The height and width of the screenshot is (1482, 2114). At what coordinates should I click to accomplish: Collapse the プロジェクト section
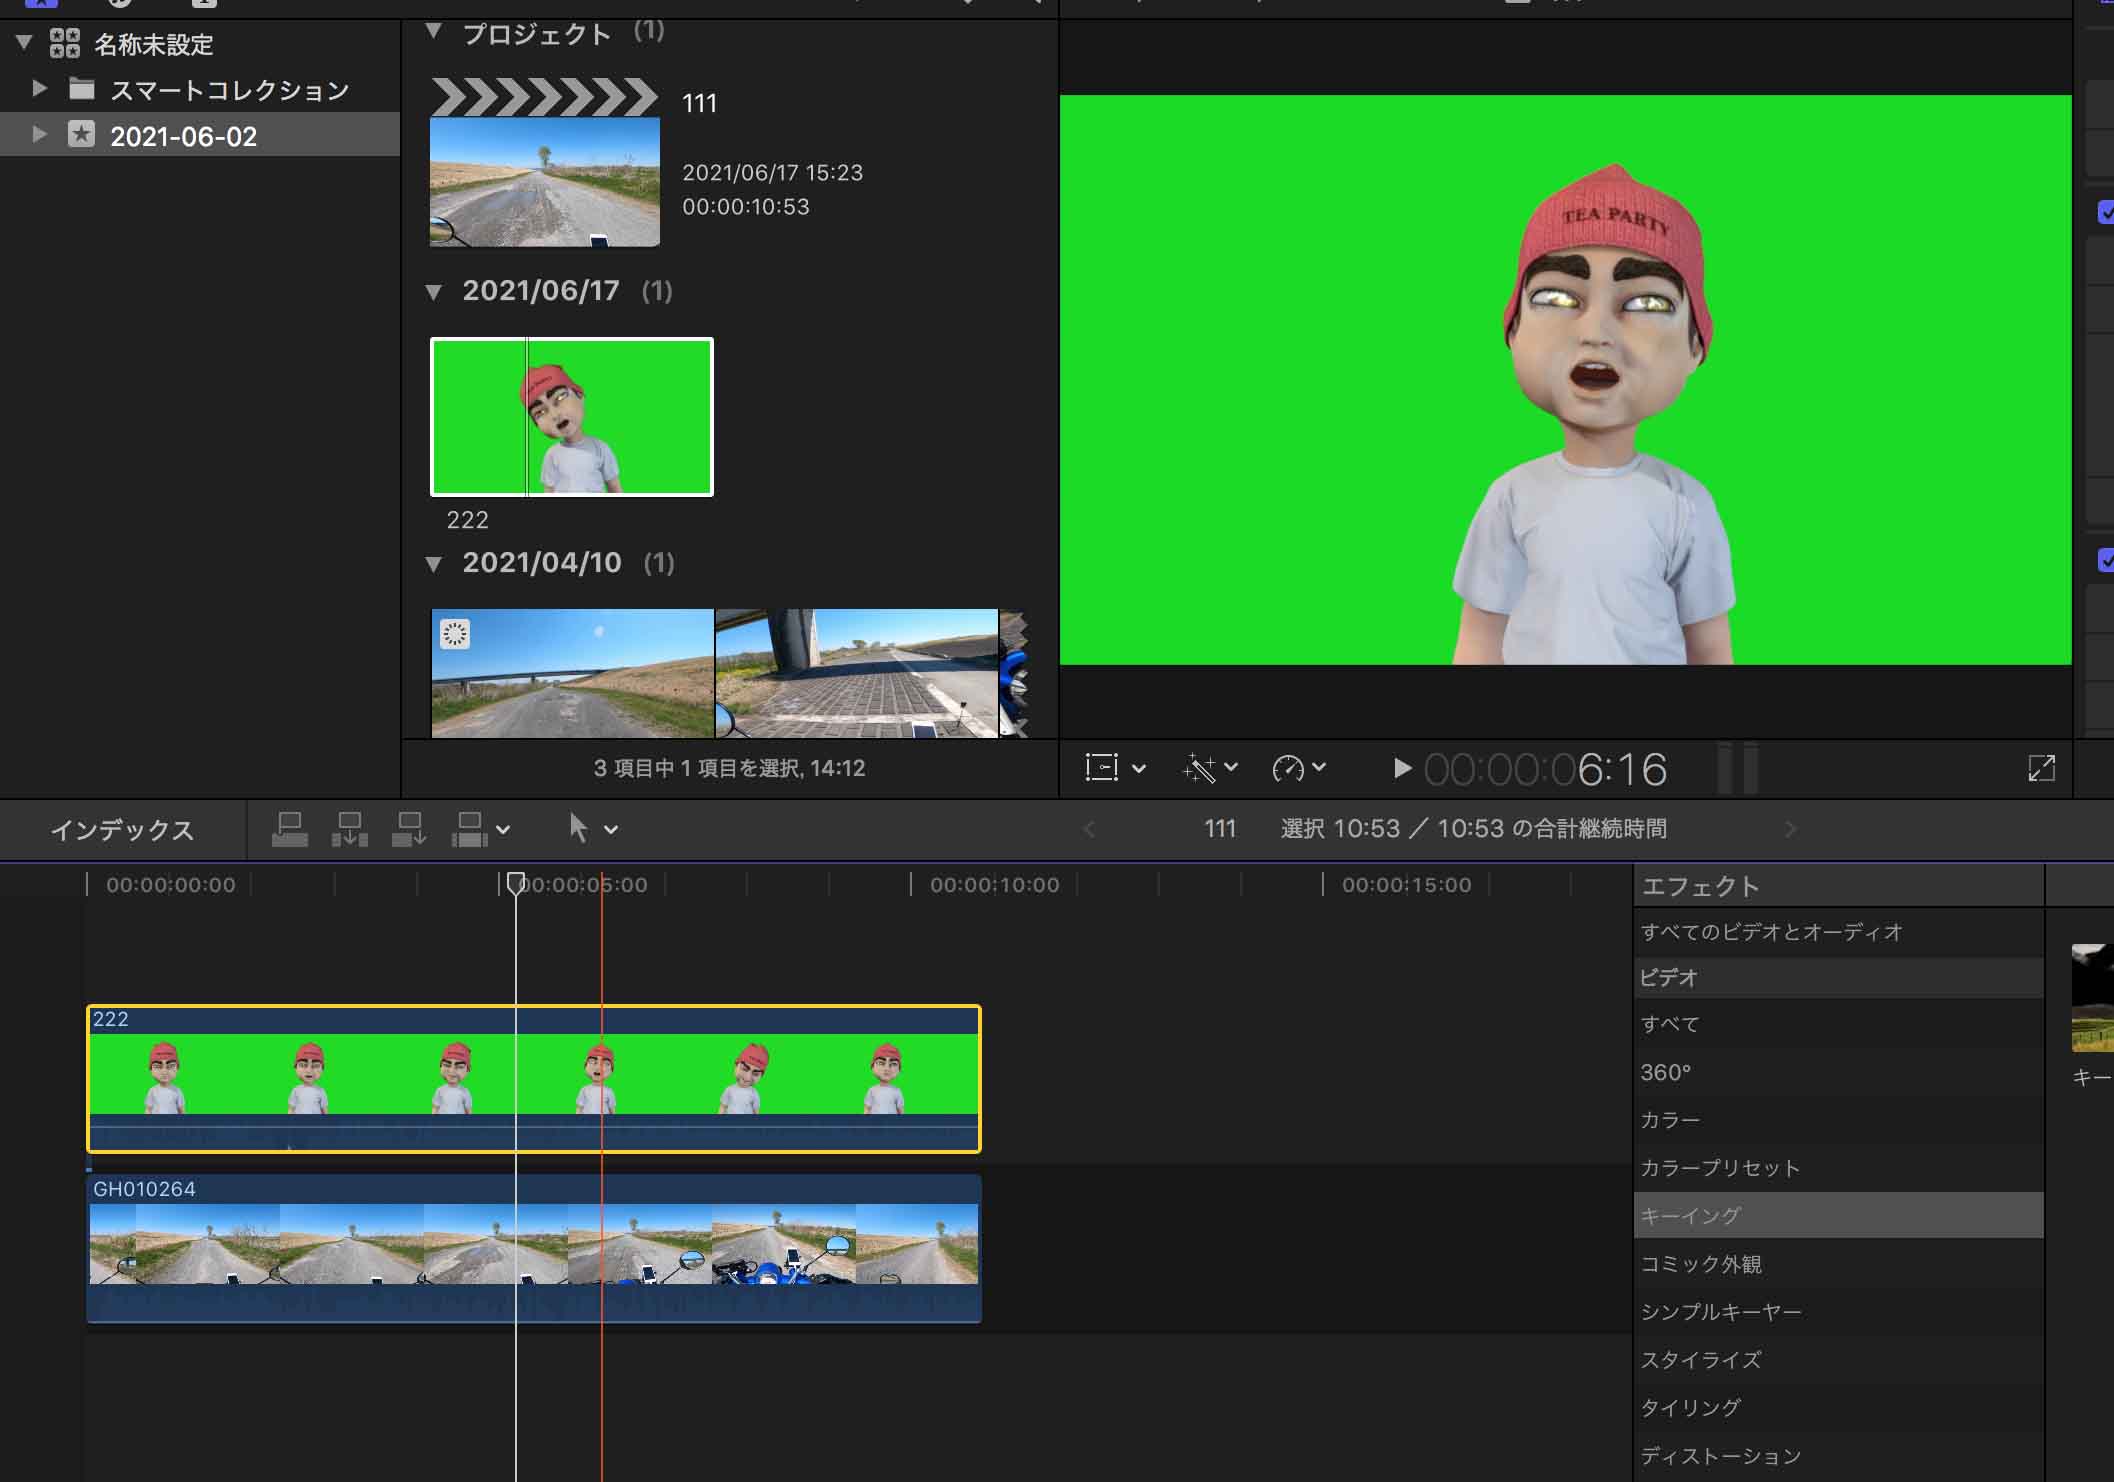pyautogui.click(x=433, y=32)
